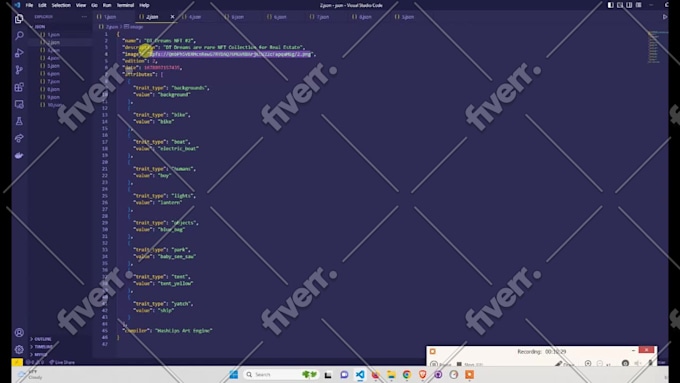
Task: Collapse the JSON folder in Explorer
Action: click(40, 26)
